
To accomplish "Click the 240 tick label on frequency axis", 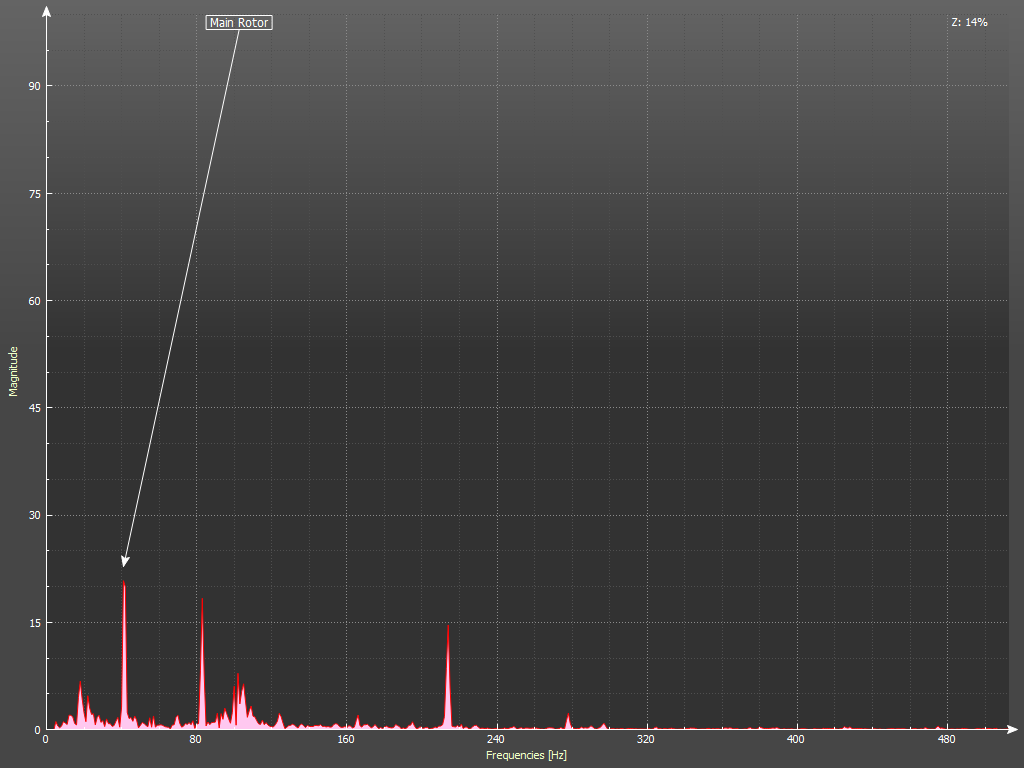I will point(496,740).
